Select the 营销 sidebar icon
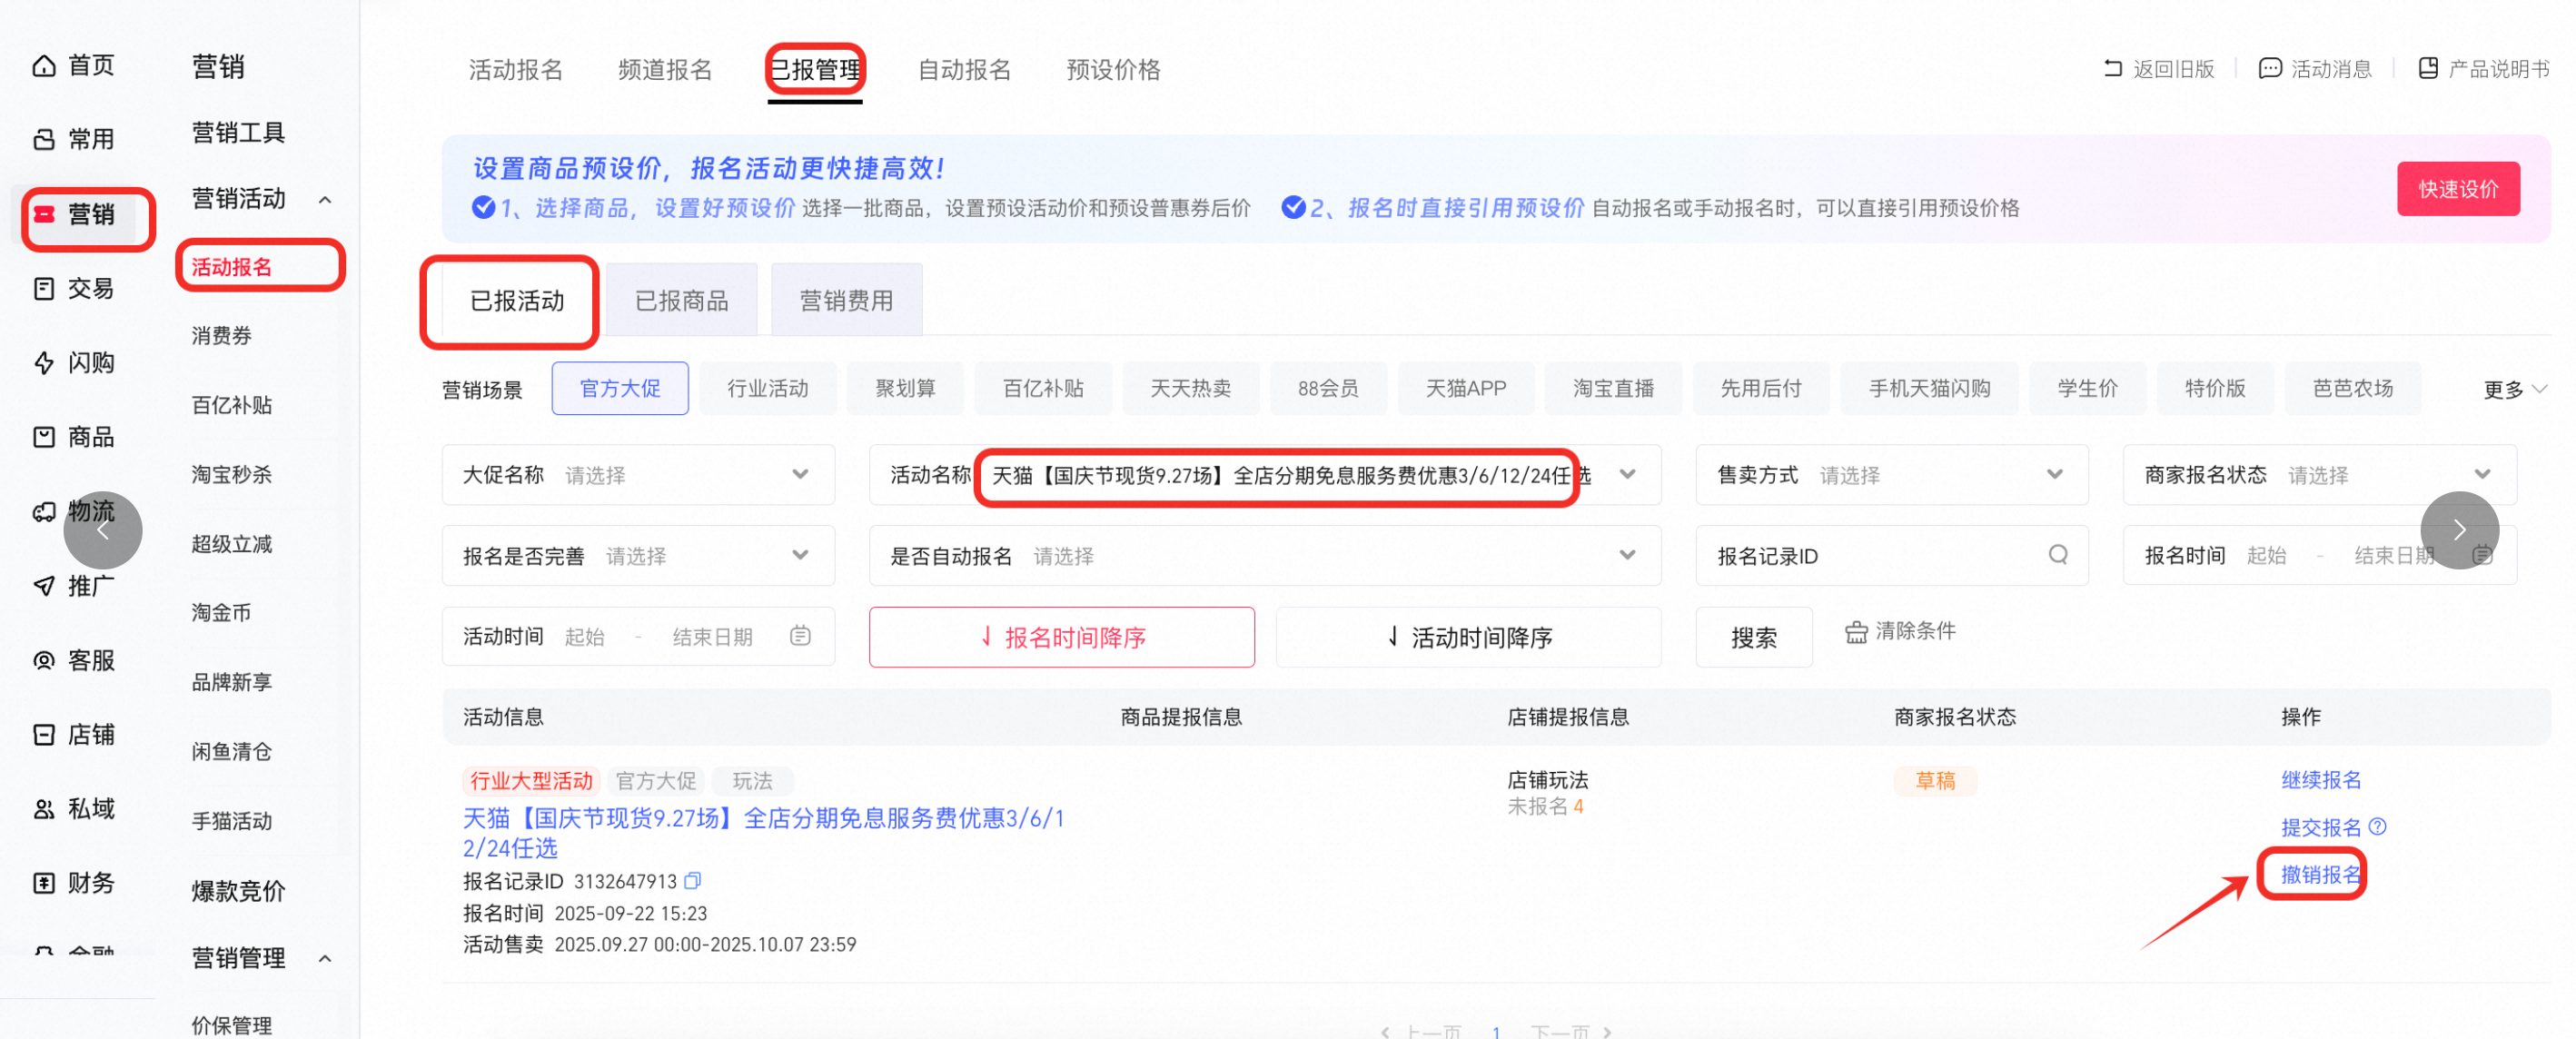The height and width of the screenshot is (1039, 2576). 44,214
